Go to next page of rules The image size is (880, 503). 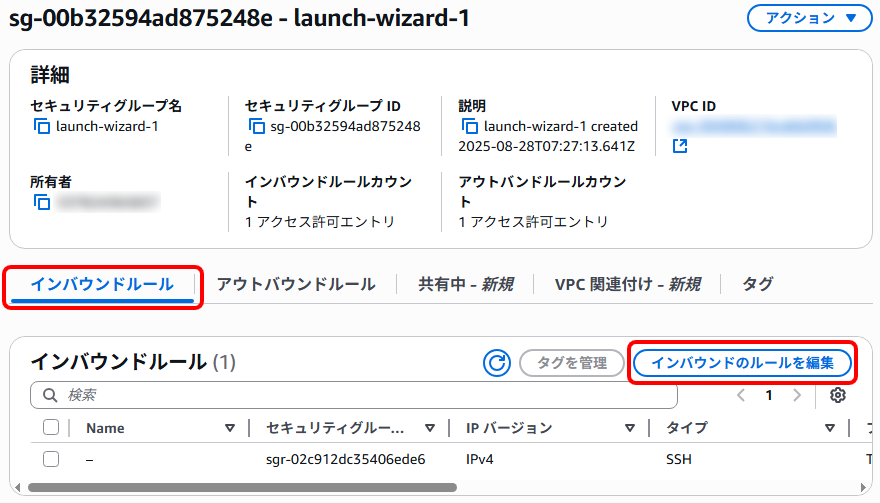[x=797, y=395]
